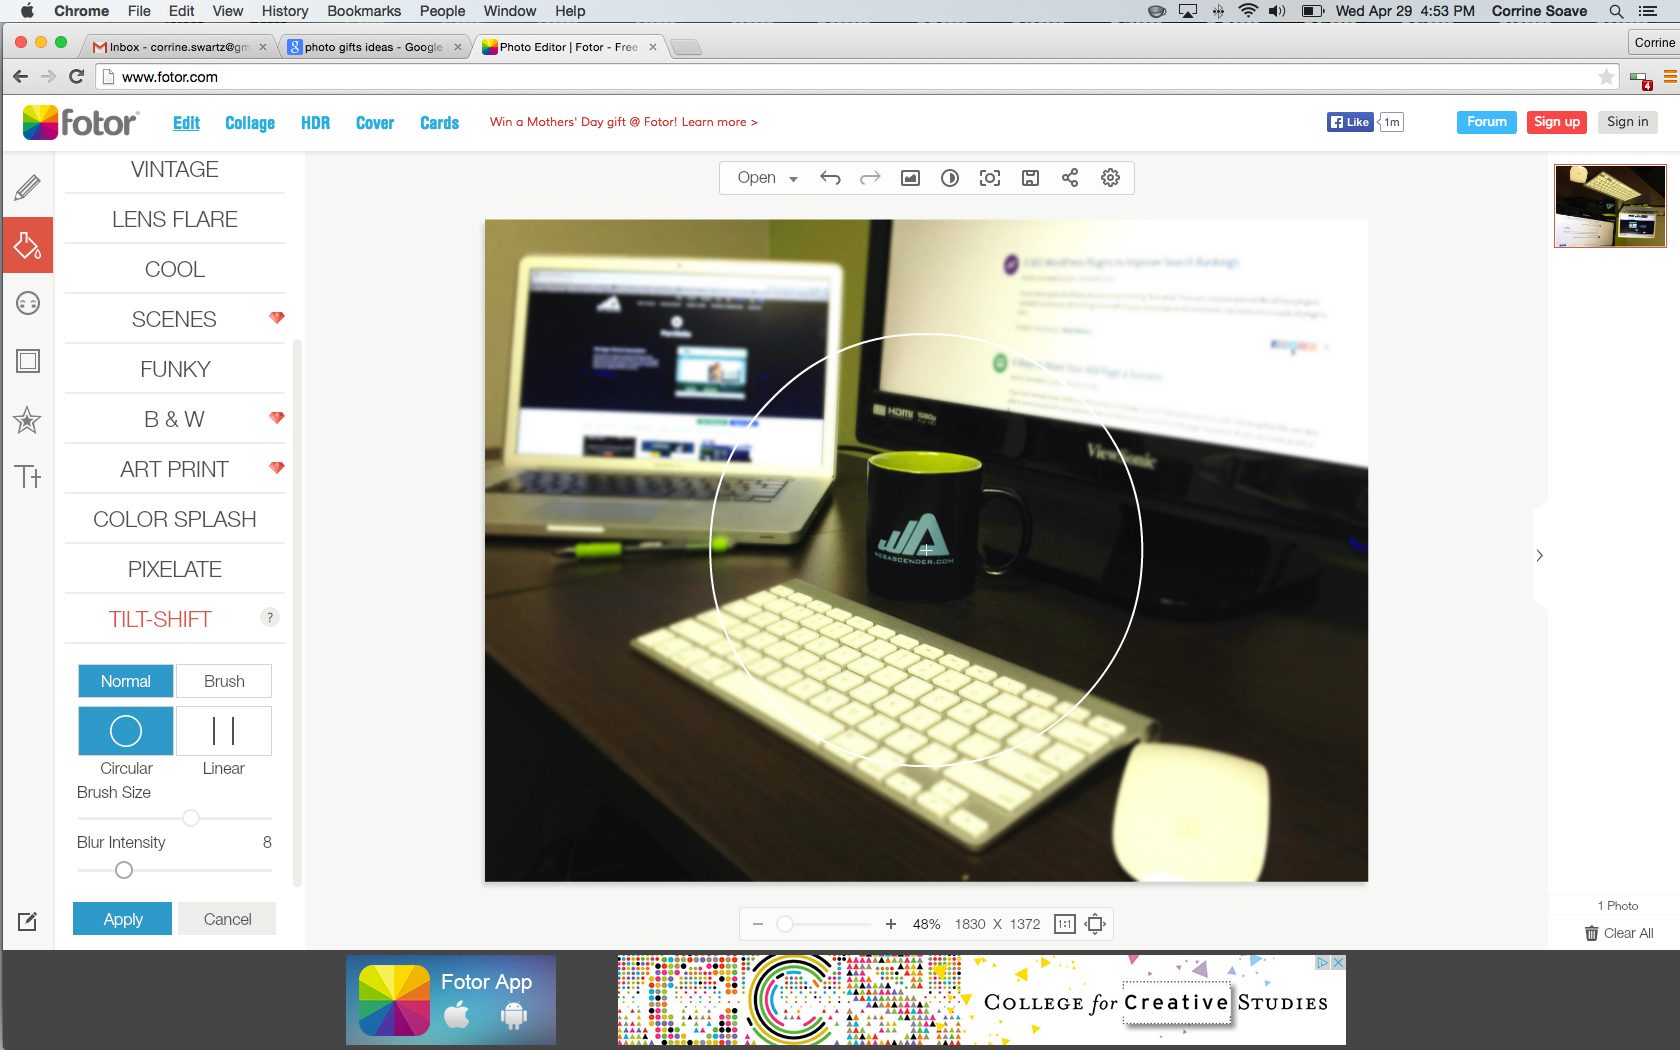Click the Sign up button
1680x1050 pixels.
[1557, 122]
